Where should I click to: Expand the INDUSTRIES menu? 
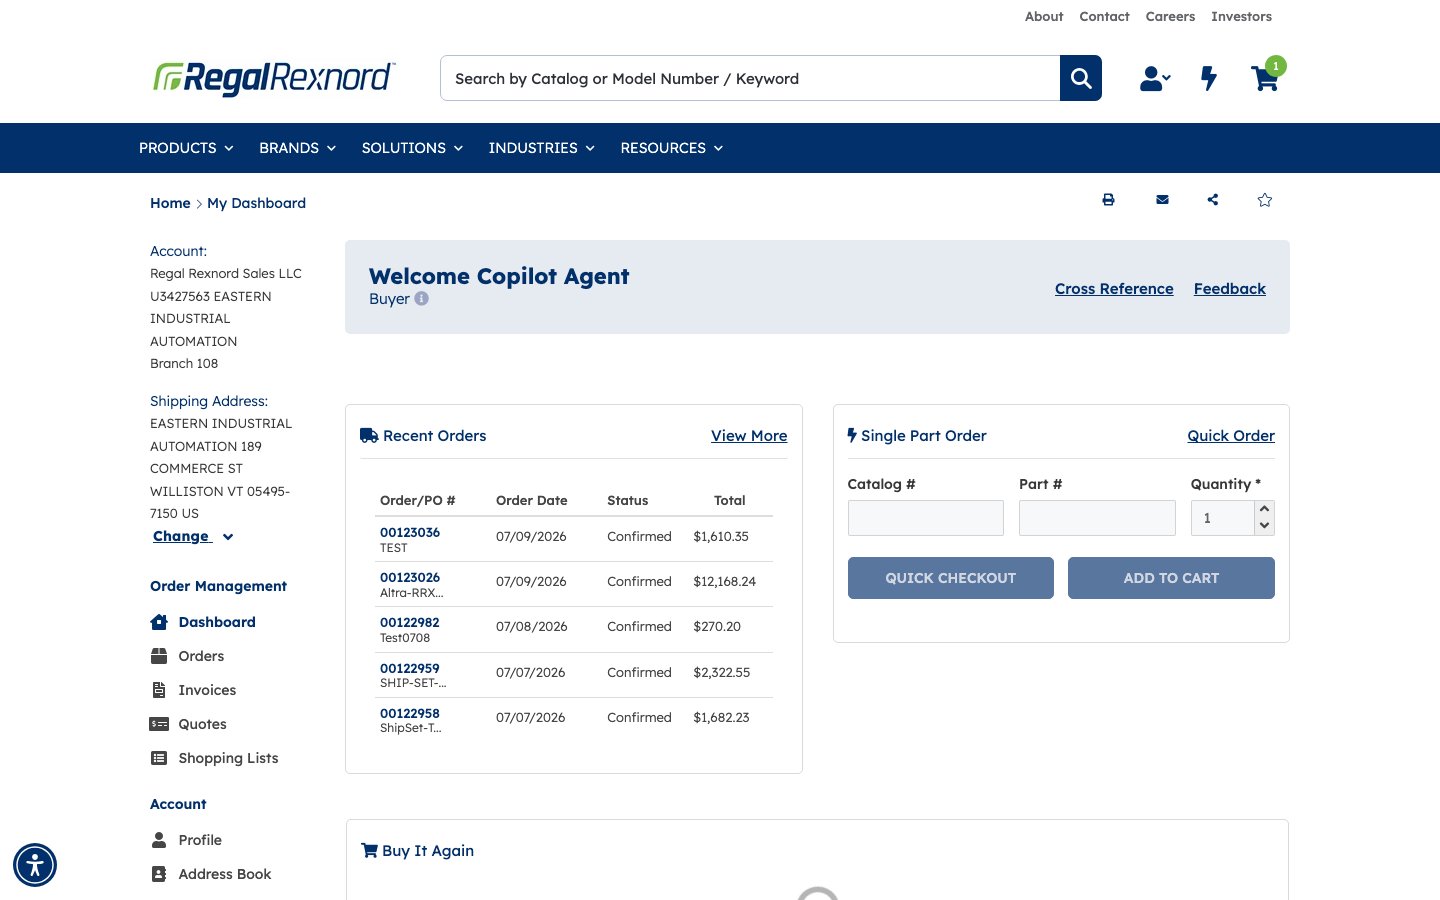[541, 148]
